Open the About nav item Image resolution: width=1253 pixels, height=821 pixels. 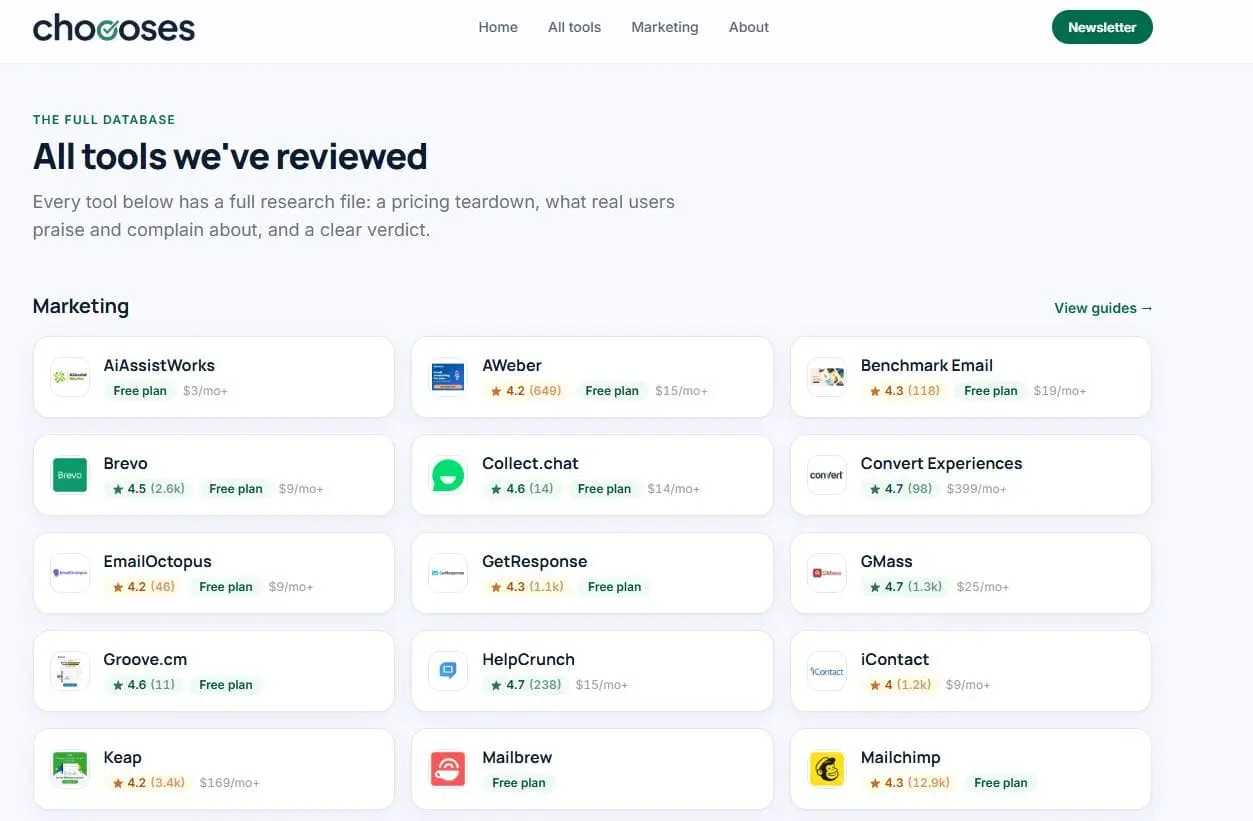coord(749,27)
